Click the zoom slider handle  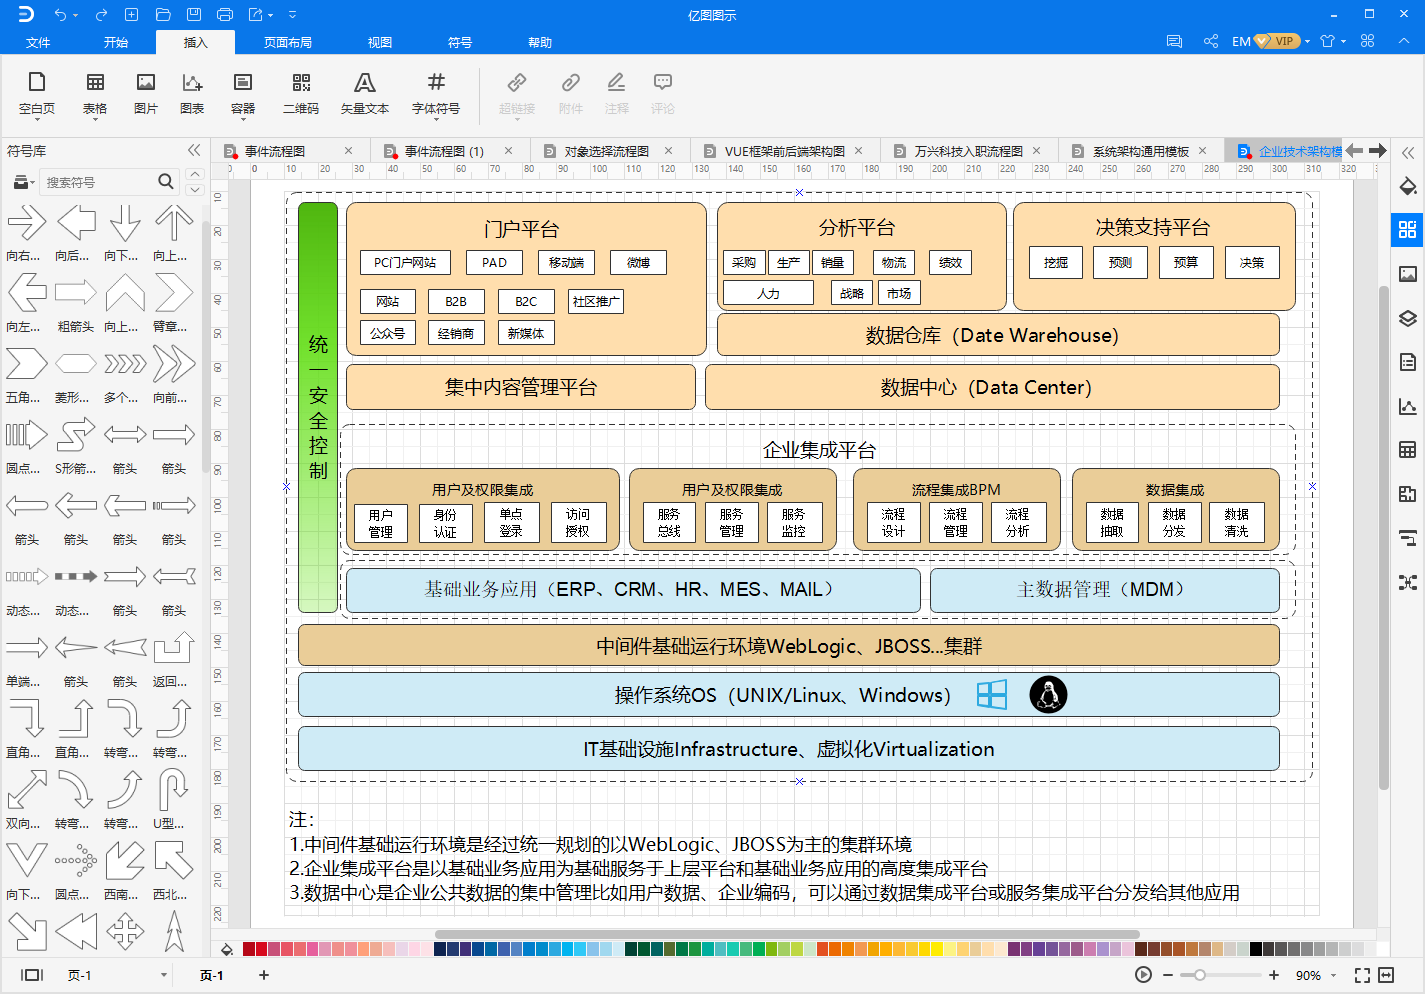(1200, 975)
